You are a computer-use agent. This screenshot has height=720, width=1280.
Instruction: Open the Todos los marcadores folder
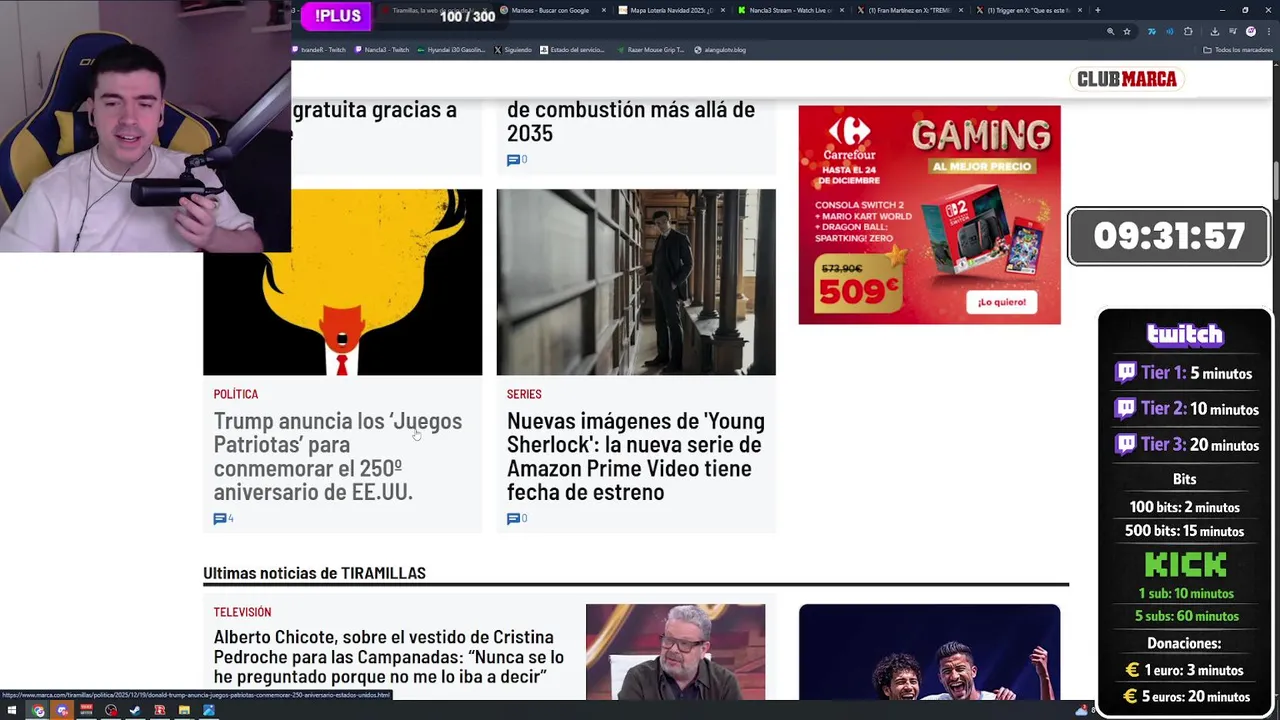point(1238,49)
